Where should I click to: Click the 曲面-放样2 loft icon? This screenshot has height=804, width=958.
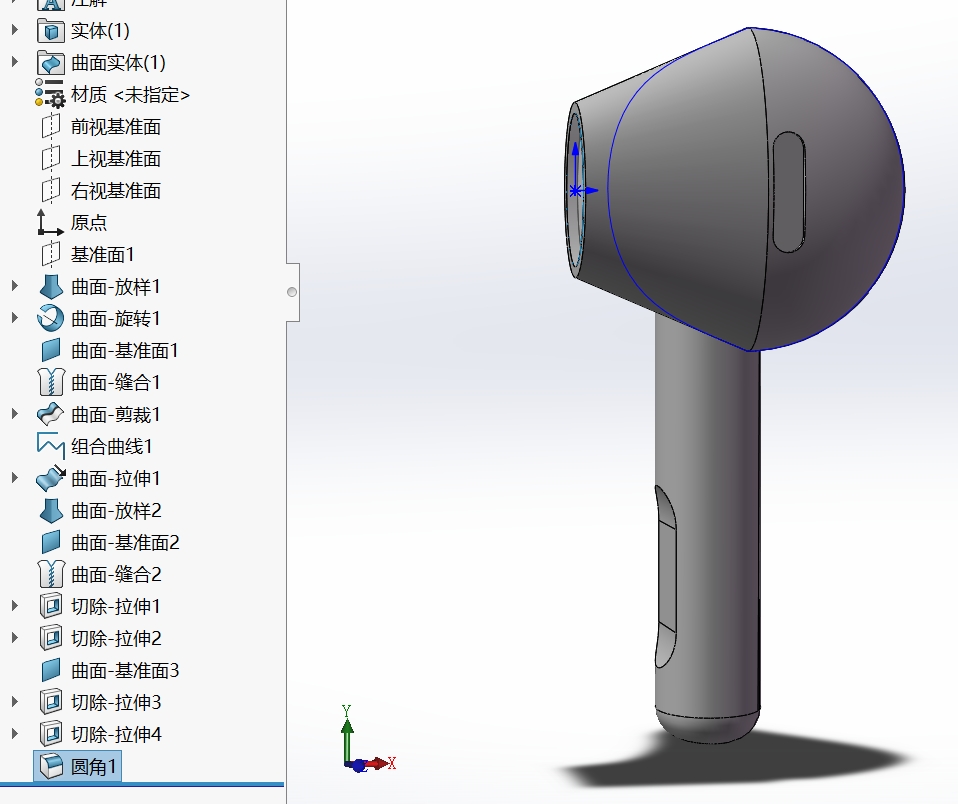[x=51, y=510]
